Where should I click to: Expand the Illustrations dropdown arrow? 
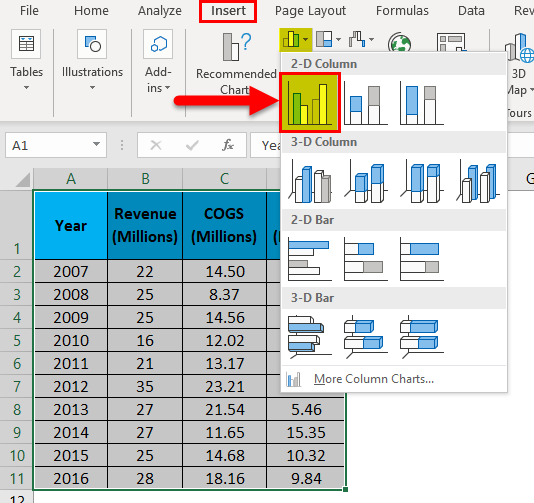point(92,88)
